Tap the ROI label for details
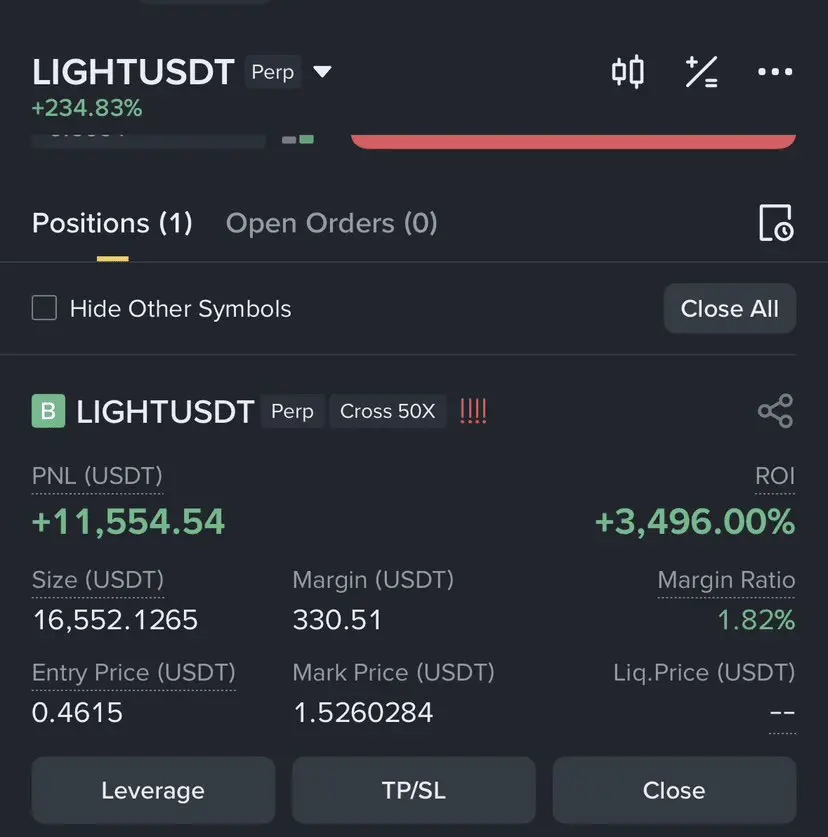The image size is (828, 837). 775,476
